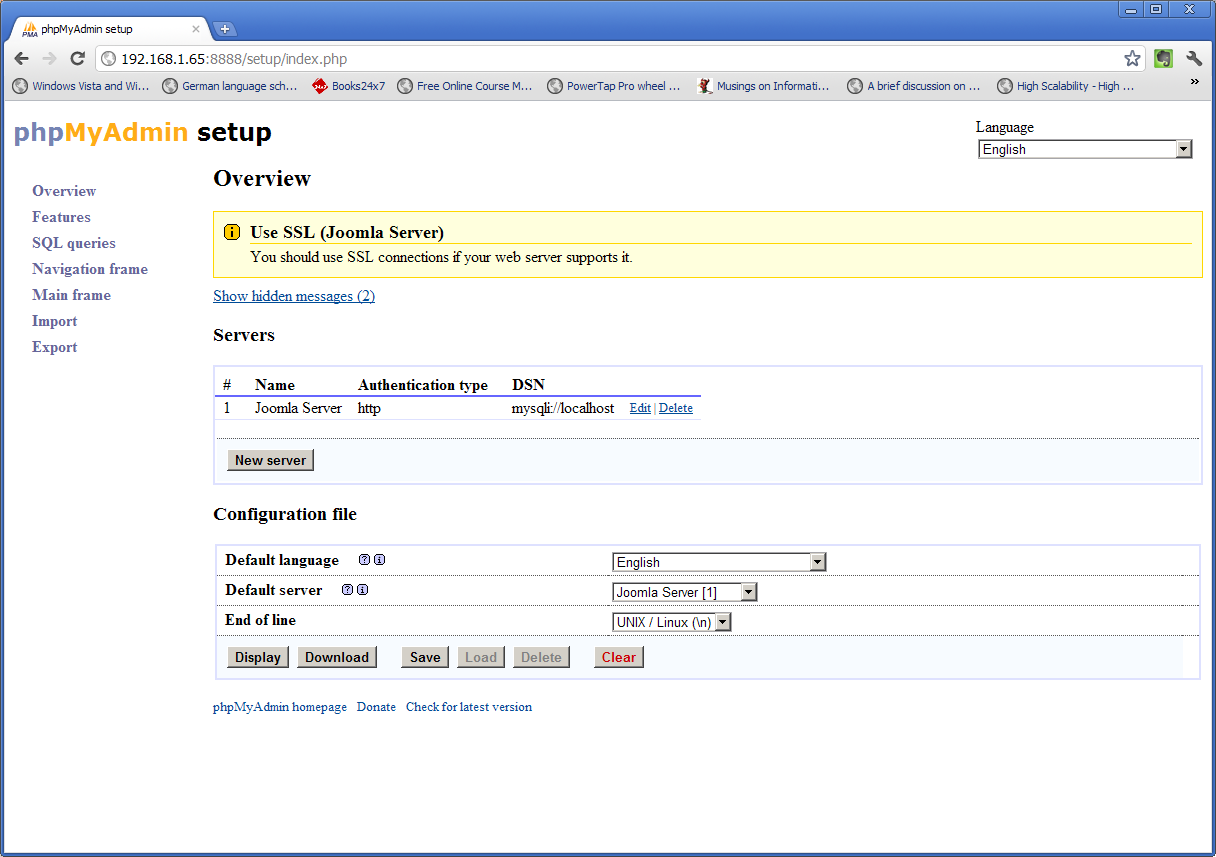Open the browser wrench menu
The width and height of the screenshot is (1216, 857).
coord(1194,58)
